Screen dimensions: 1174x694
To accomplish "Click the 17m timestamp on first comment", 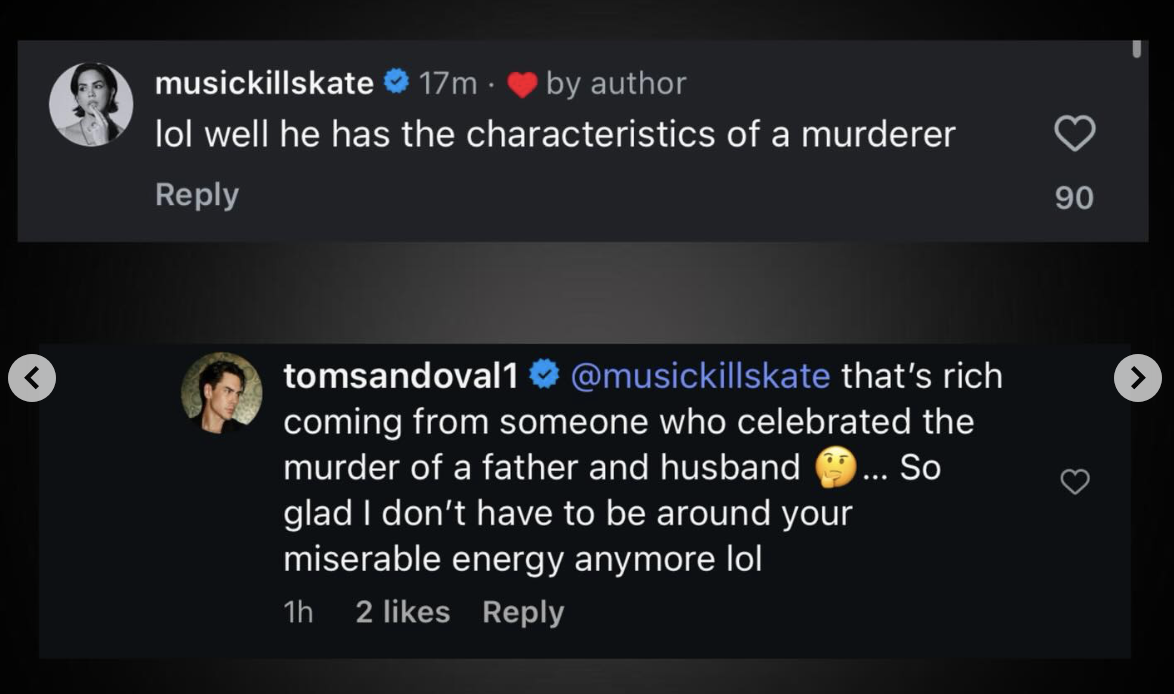I will click(447, 84).
